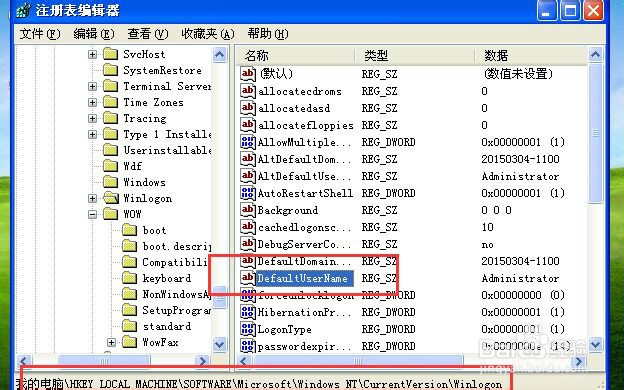Viewport: 624px width, 390px height.
Task: Select the NonWindowsApp key in tree
Action: (x=176, y=294)
